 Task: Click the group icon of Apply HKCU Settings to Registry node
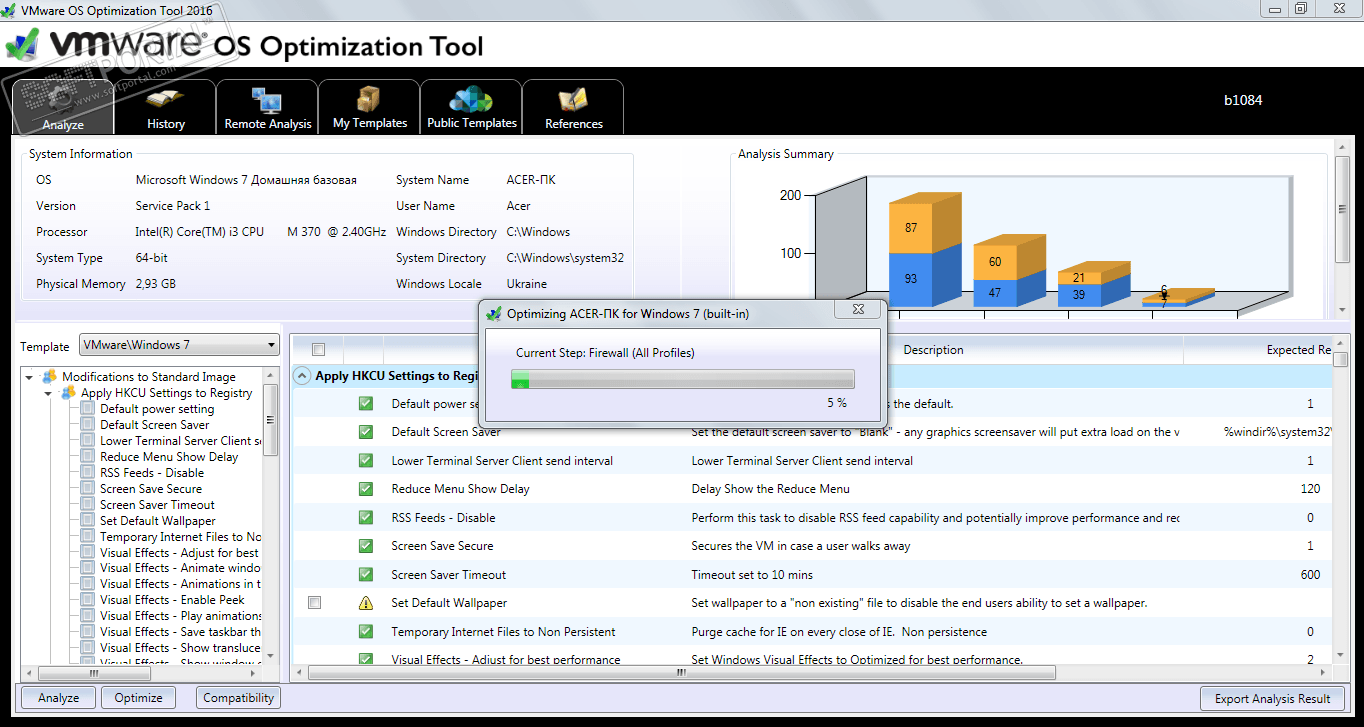tap(68, 393)
